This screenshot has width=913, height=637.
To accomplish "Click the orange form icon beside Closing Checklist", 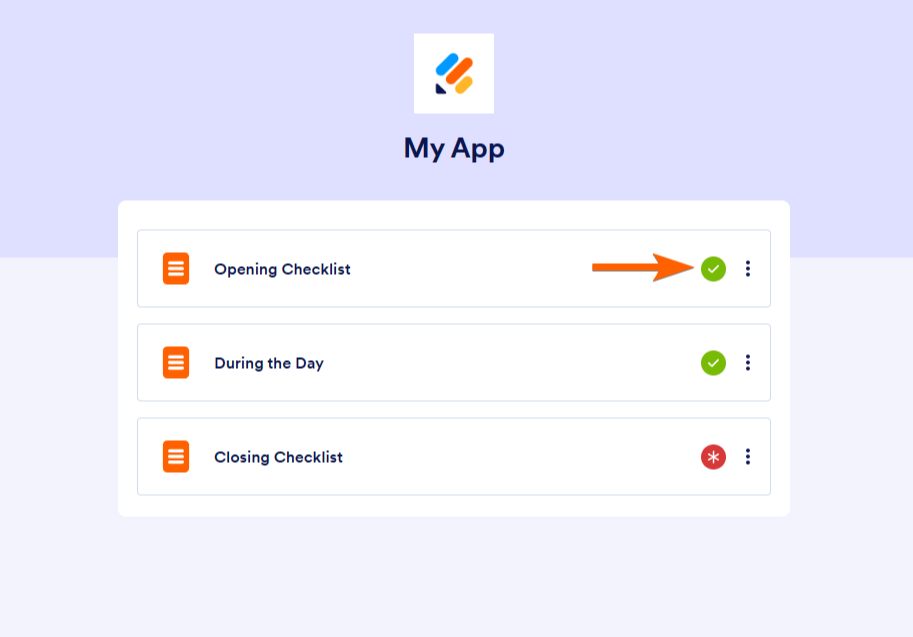I will (x=176, y=456).
